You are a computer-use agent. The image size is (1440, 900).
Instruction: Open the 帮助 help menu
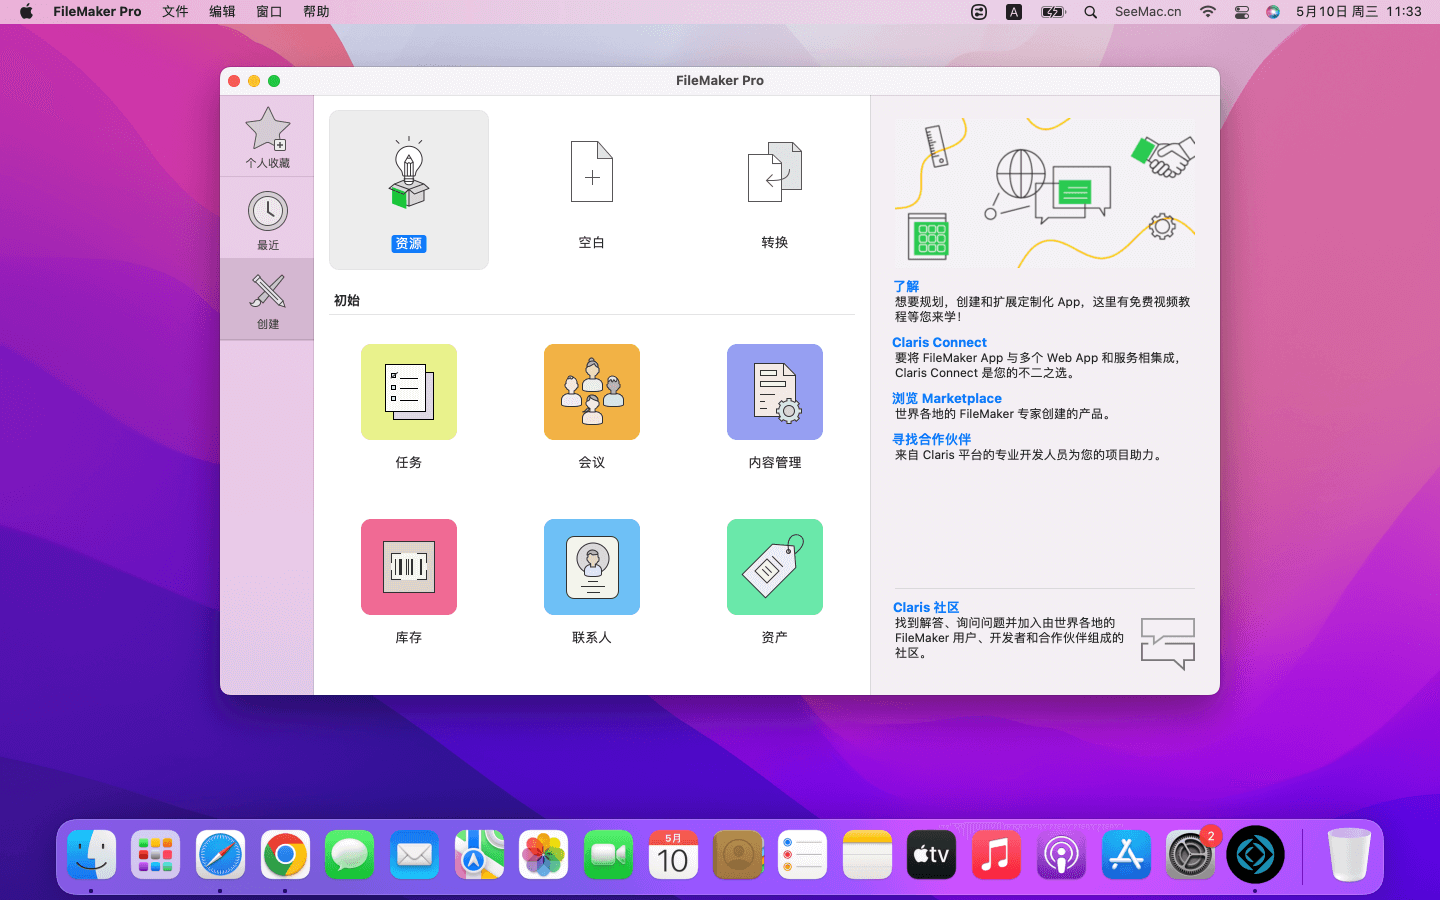coord(316,12)
